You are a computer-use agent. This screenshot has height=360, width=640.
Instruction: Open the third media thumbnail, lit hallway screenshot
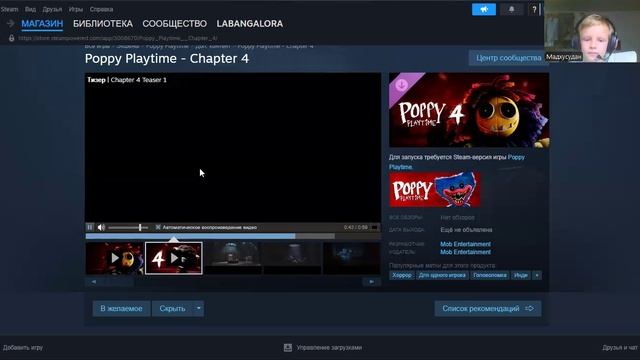coord(233,258)
